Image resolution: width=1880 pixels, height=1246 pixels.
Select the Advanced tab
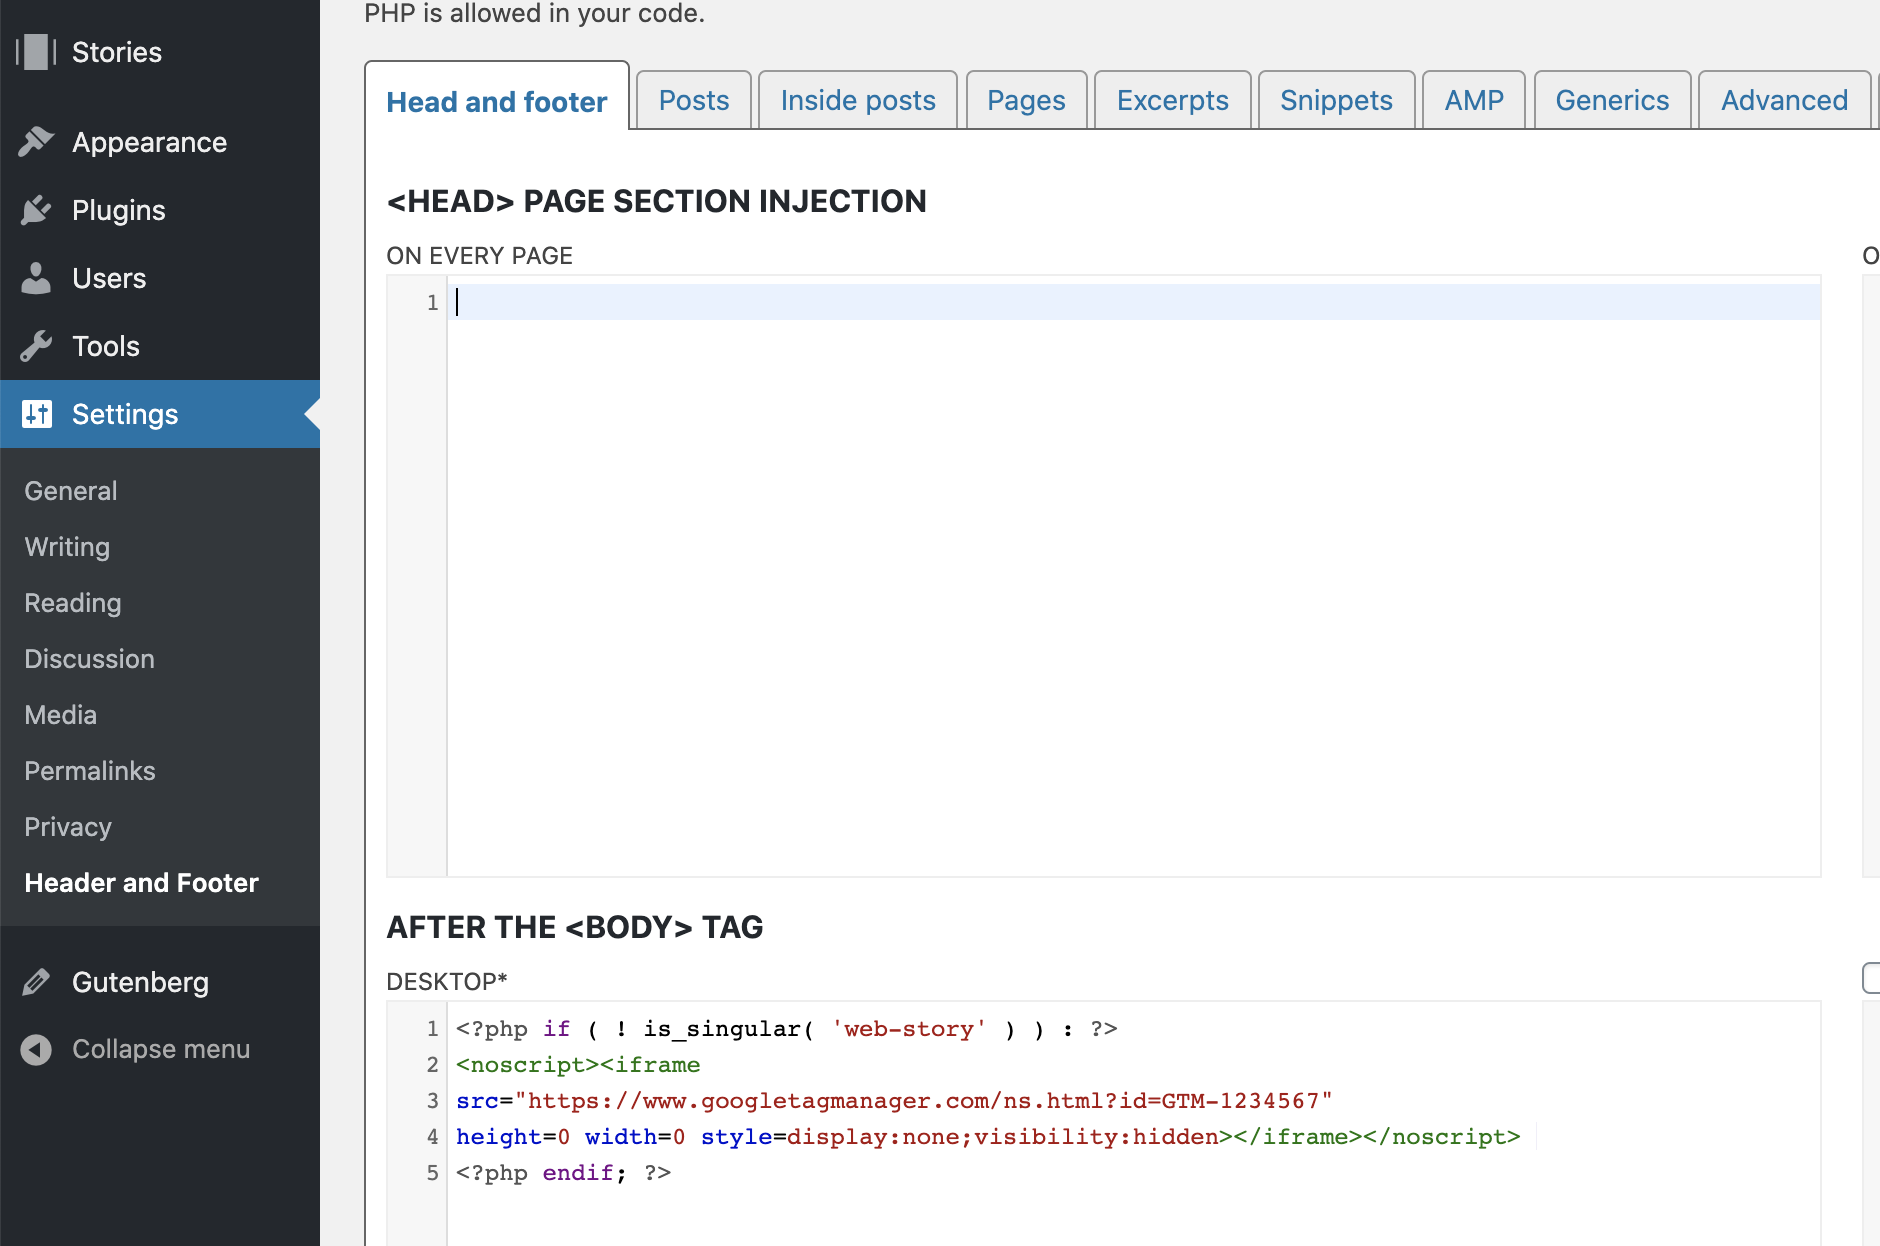point(1784,99)
